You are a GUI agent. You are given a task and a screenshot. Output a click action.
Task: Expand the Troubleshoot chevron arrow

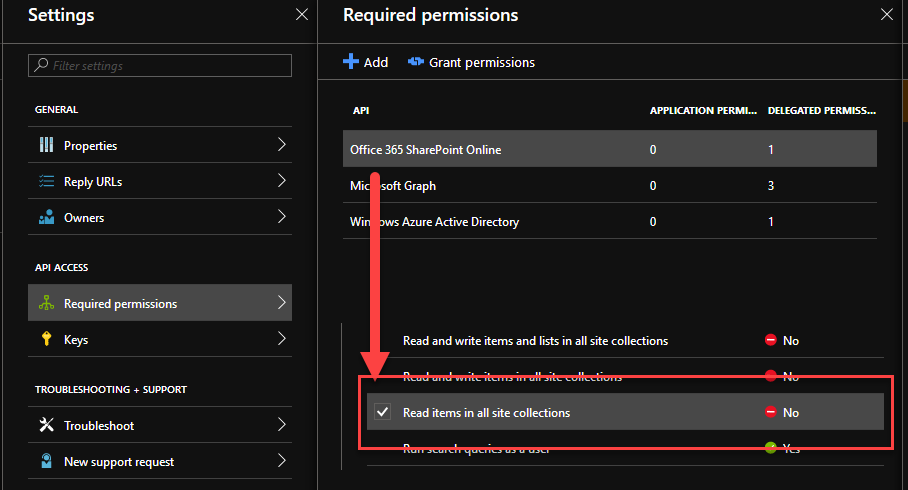click(281, 426)
